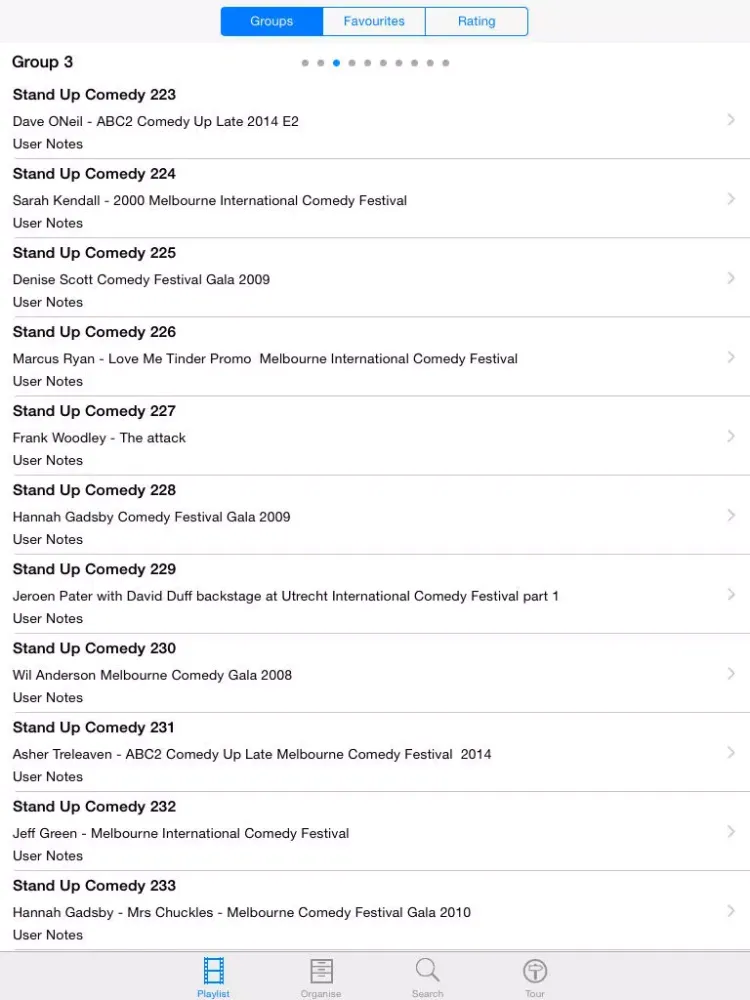The width and height of the screenshot is (750, 1000).
Task: Tap chevron for Stand Up Comedy 233
Action: click(x=731, y=910)
